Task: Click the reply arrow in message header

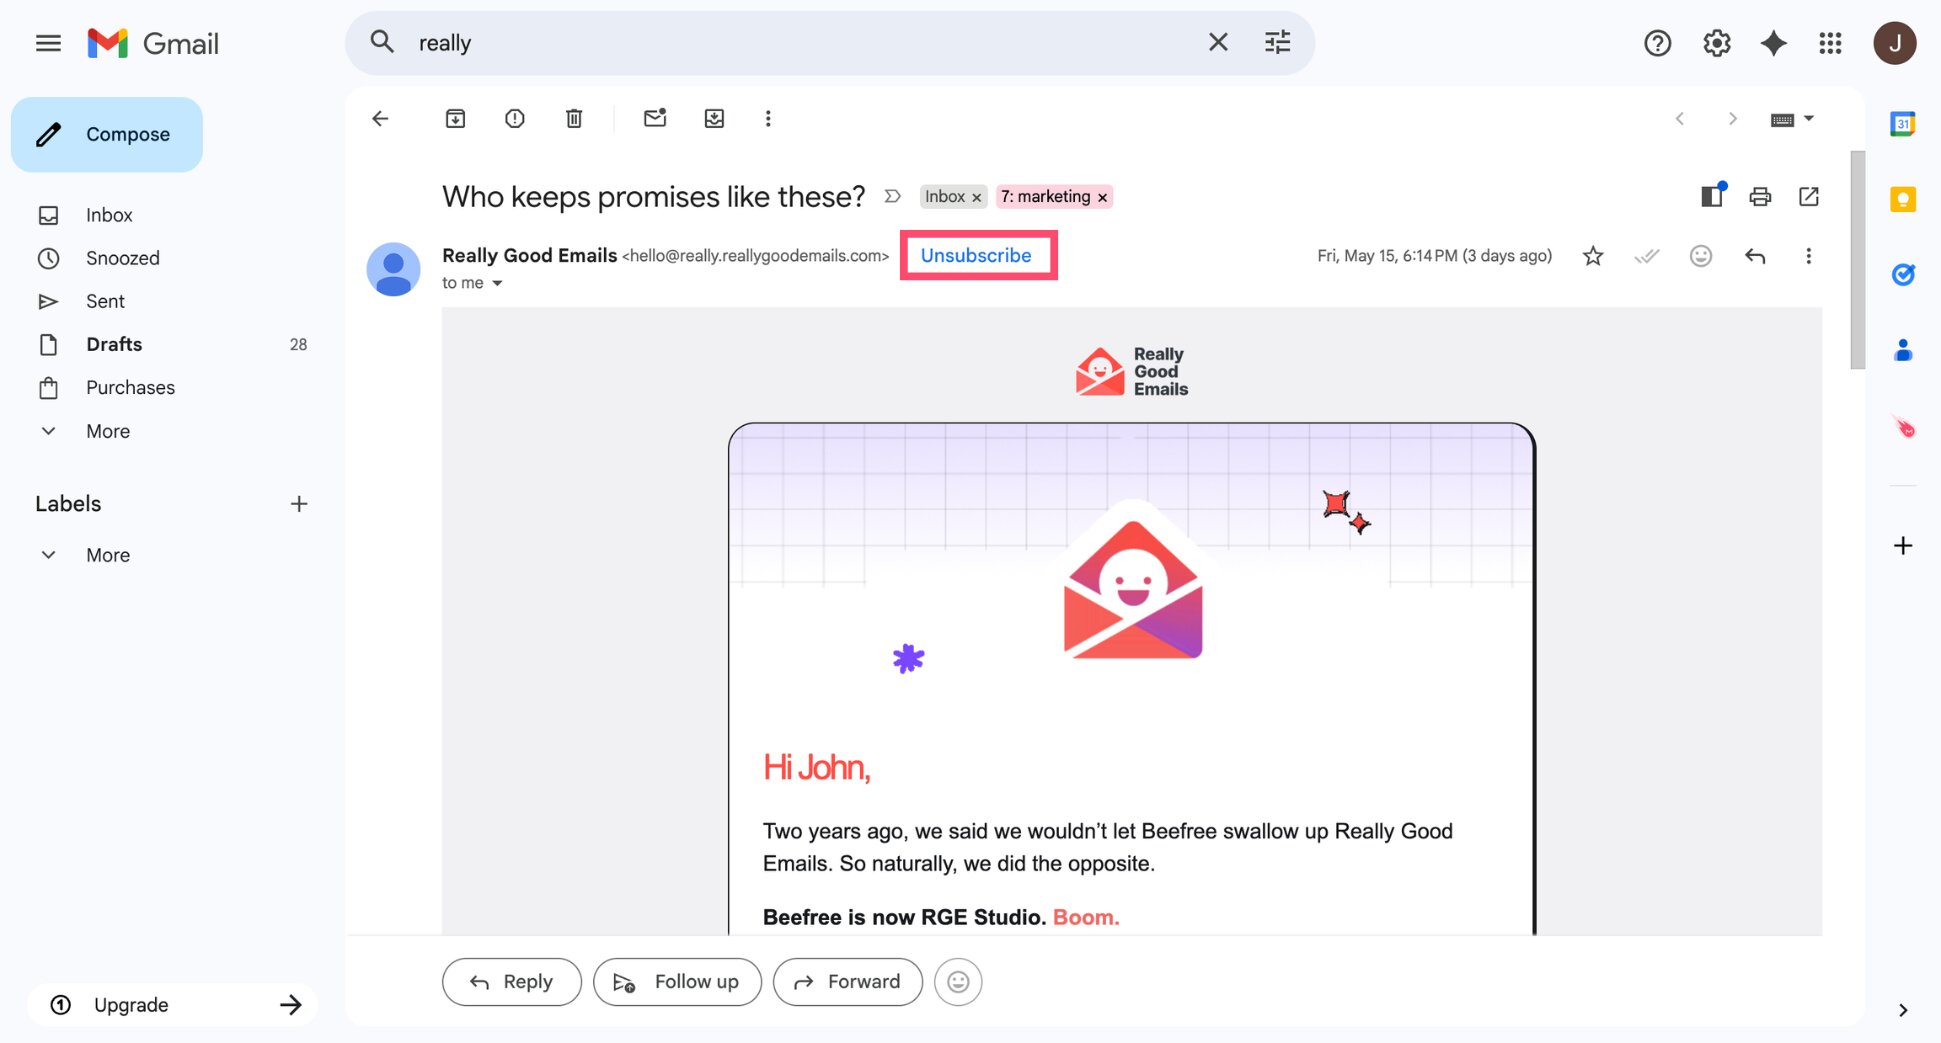Action: point(1755,256)
